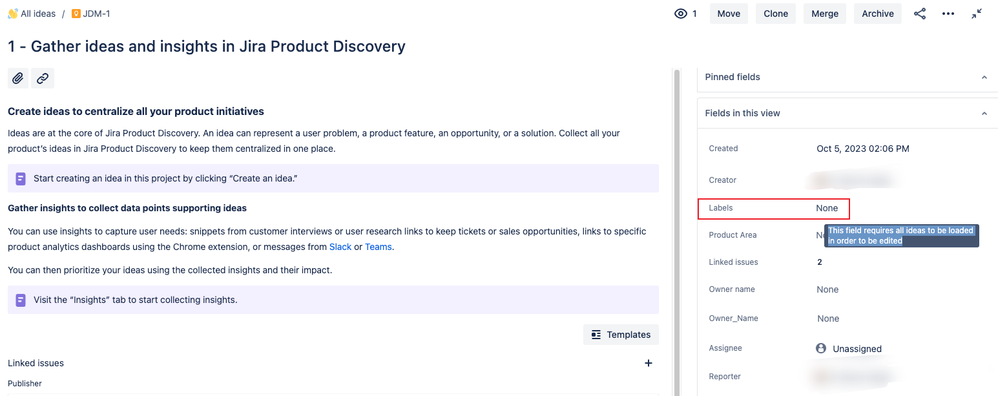
Task: Click the Labels field None value
Action: [x=827, y=208]
